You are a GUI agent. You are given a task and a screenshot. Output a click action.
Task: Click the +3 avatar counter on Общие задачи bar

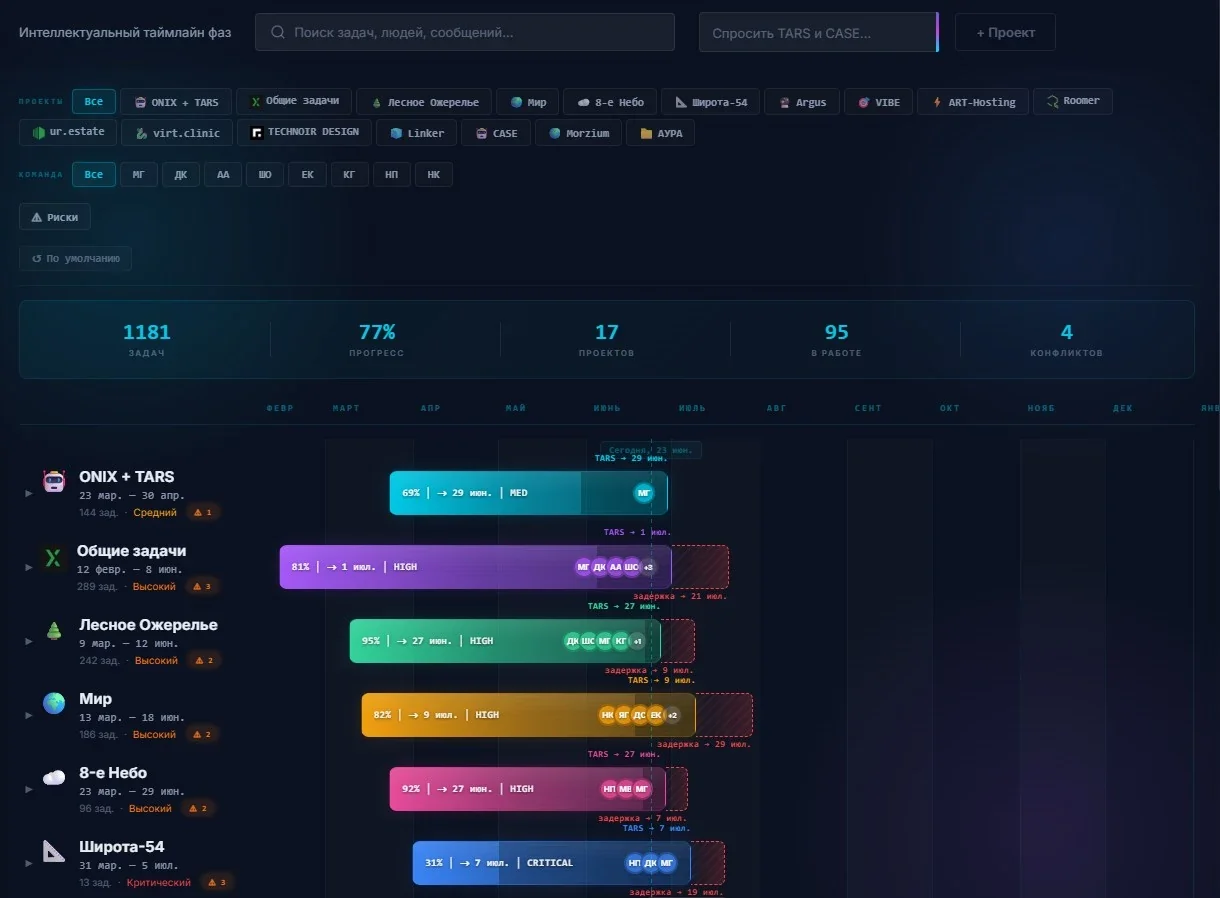(648, 567)
